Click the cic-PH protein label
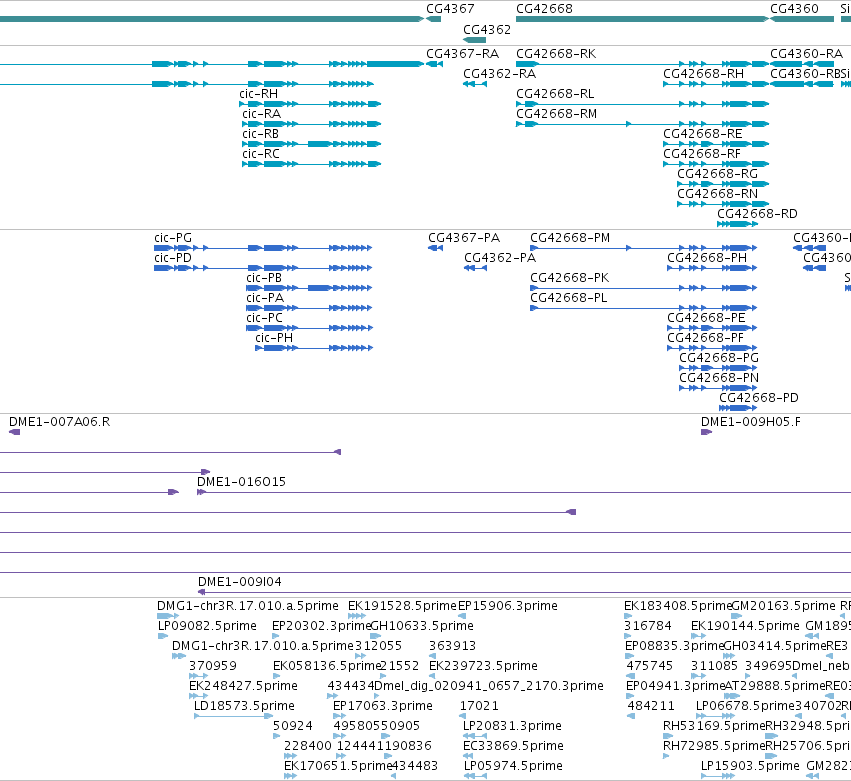The image size is (851, 781). [x=274, y=338]
